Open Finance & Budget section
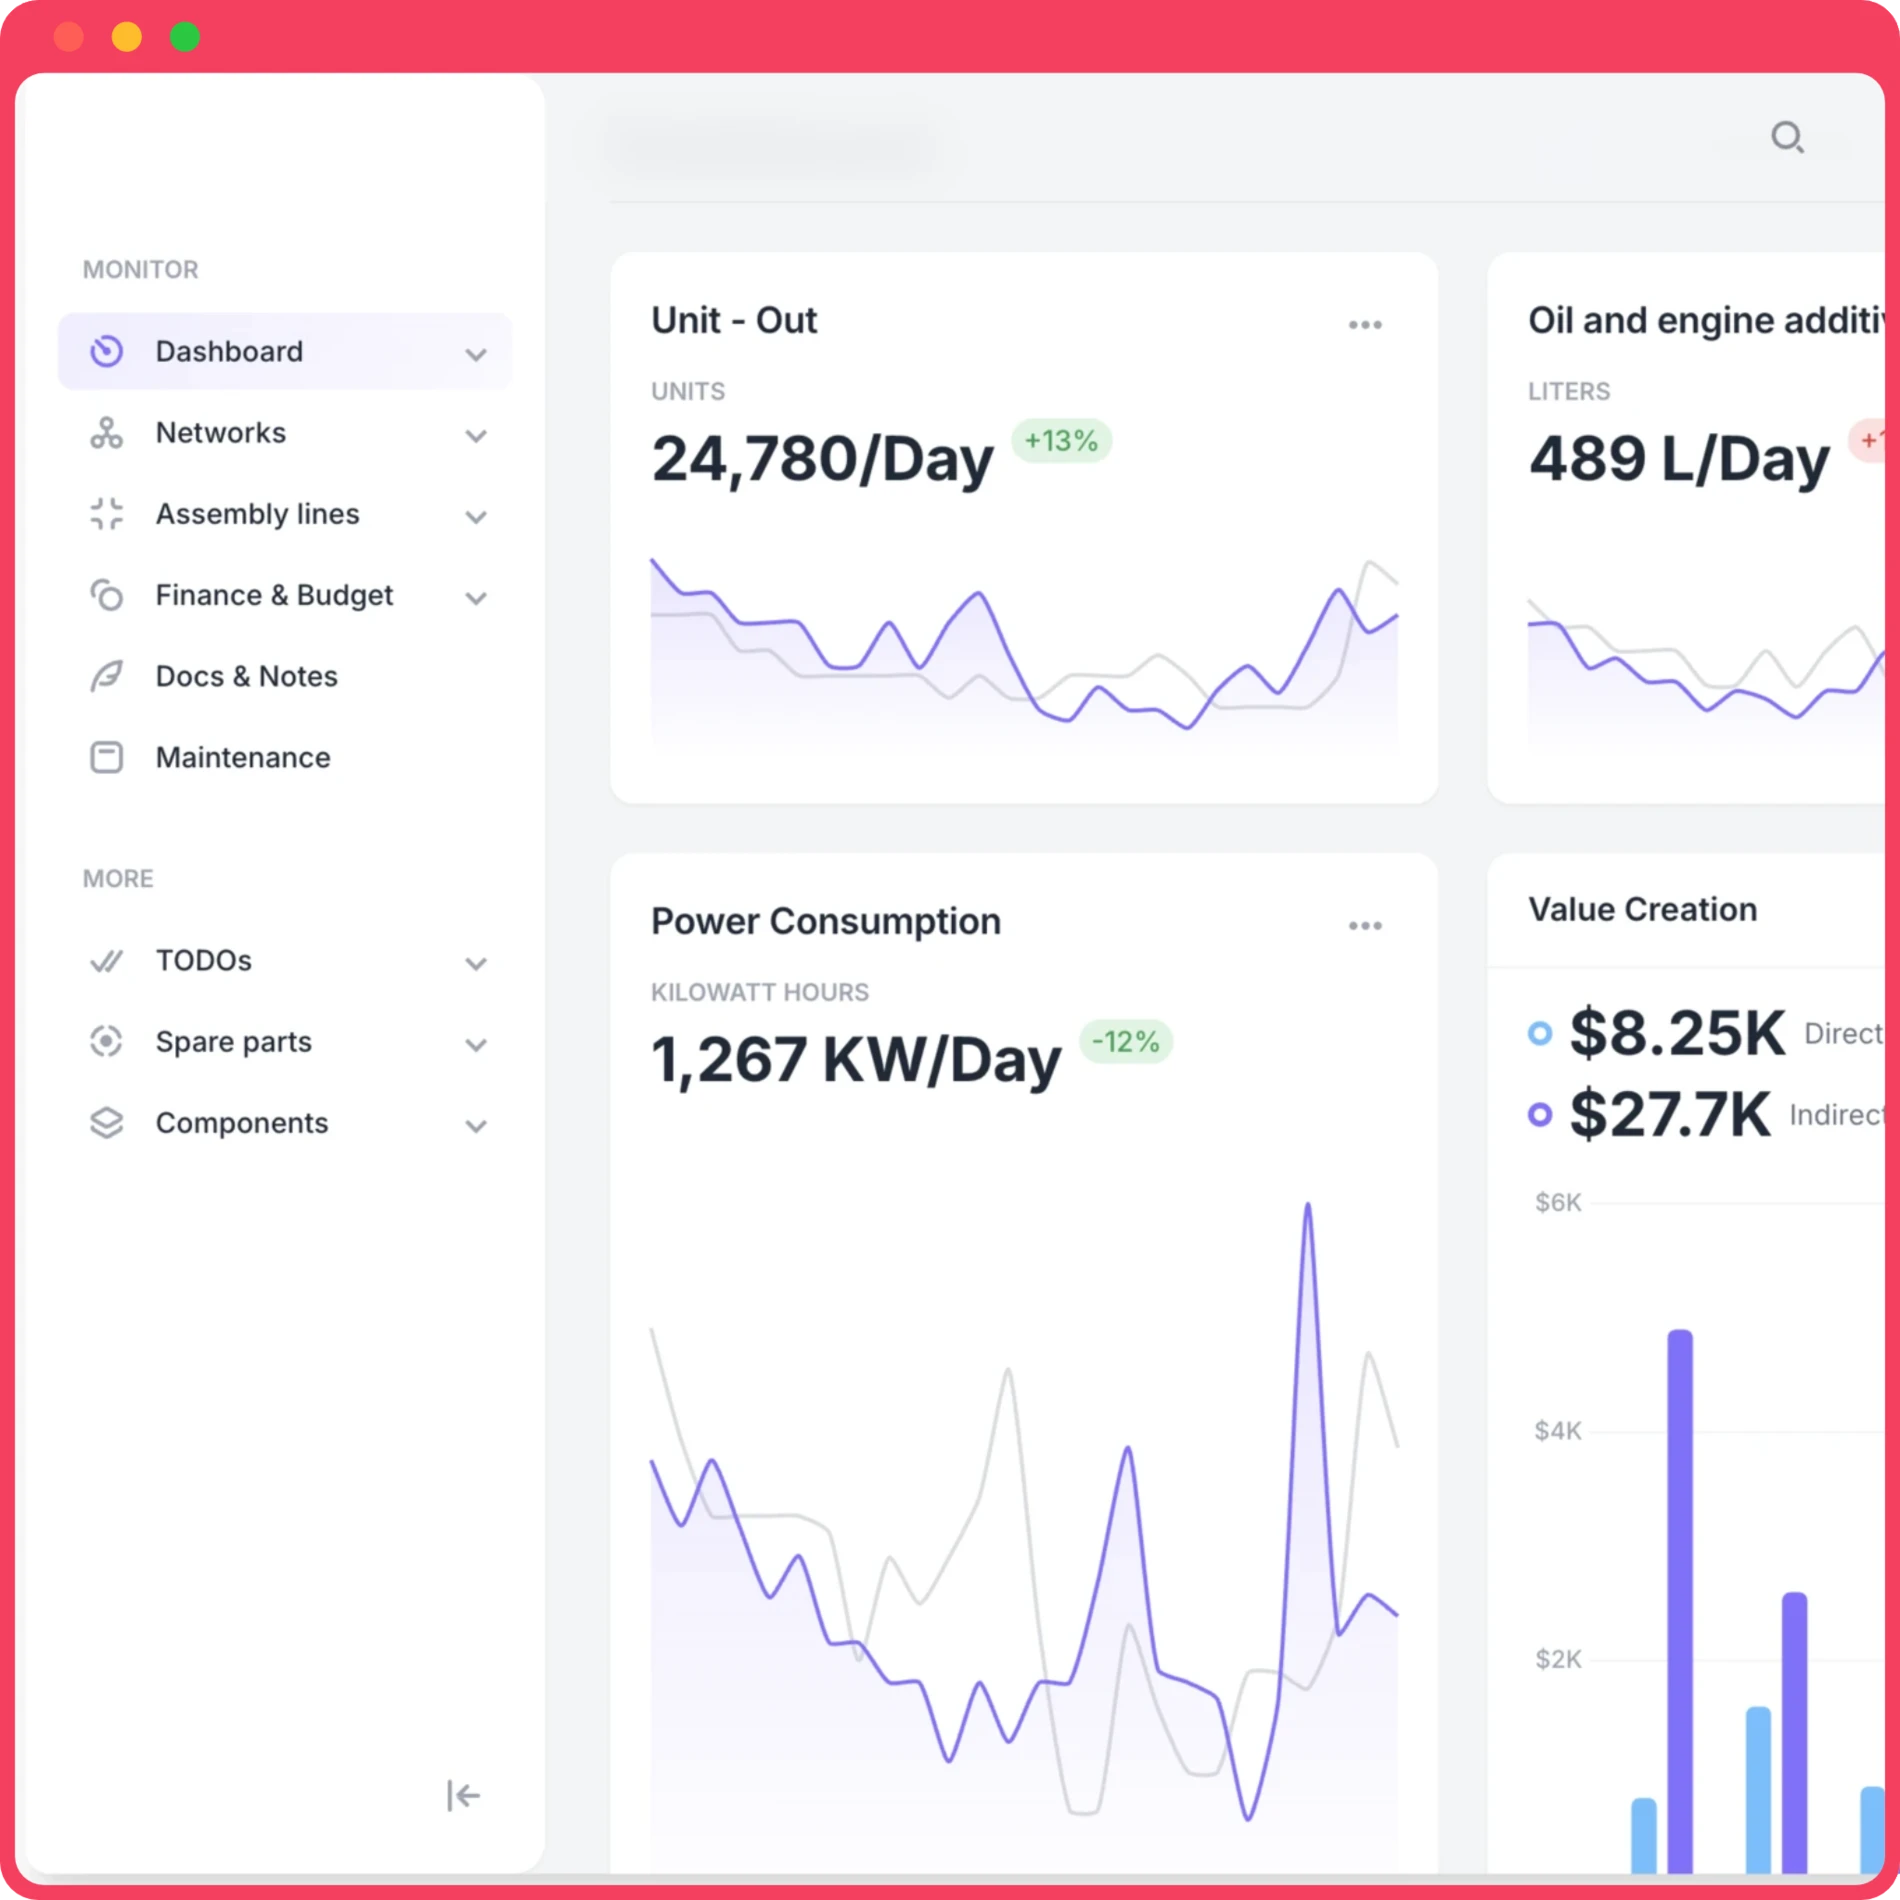This screenshot has height=1900, width=1900. point(285,595)
